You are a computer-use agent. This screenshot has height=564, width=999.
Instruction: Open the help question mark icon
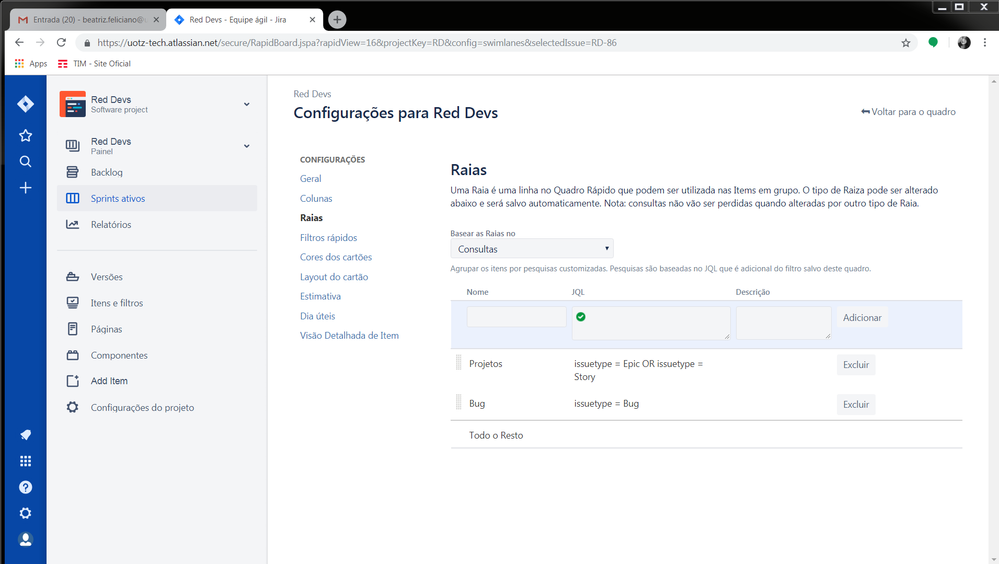(25, 487)
